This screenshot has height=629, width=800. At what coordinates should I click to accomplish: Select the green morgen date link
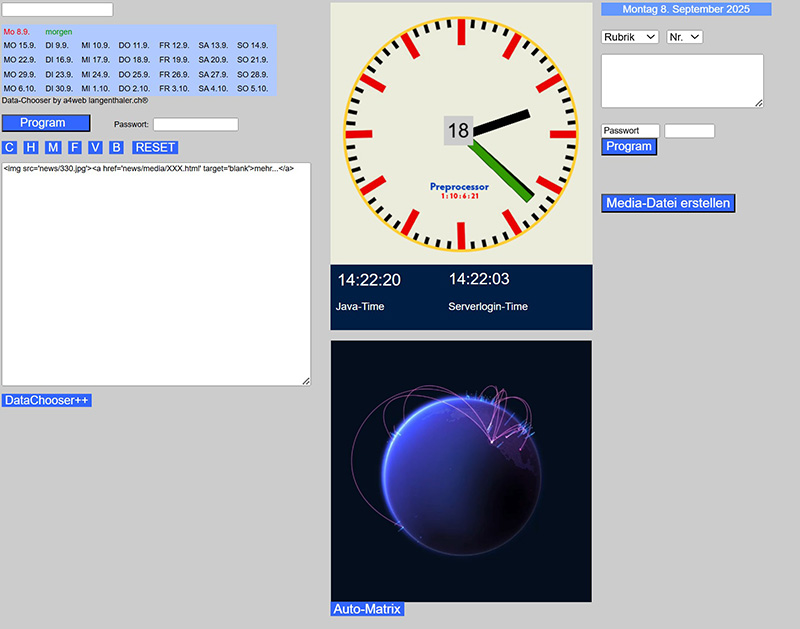pos(59,32)
